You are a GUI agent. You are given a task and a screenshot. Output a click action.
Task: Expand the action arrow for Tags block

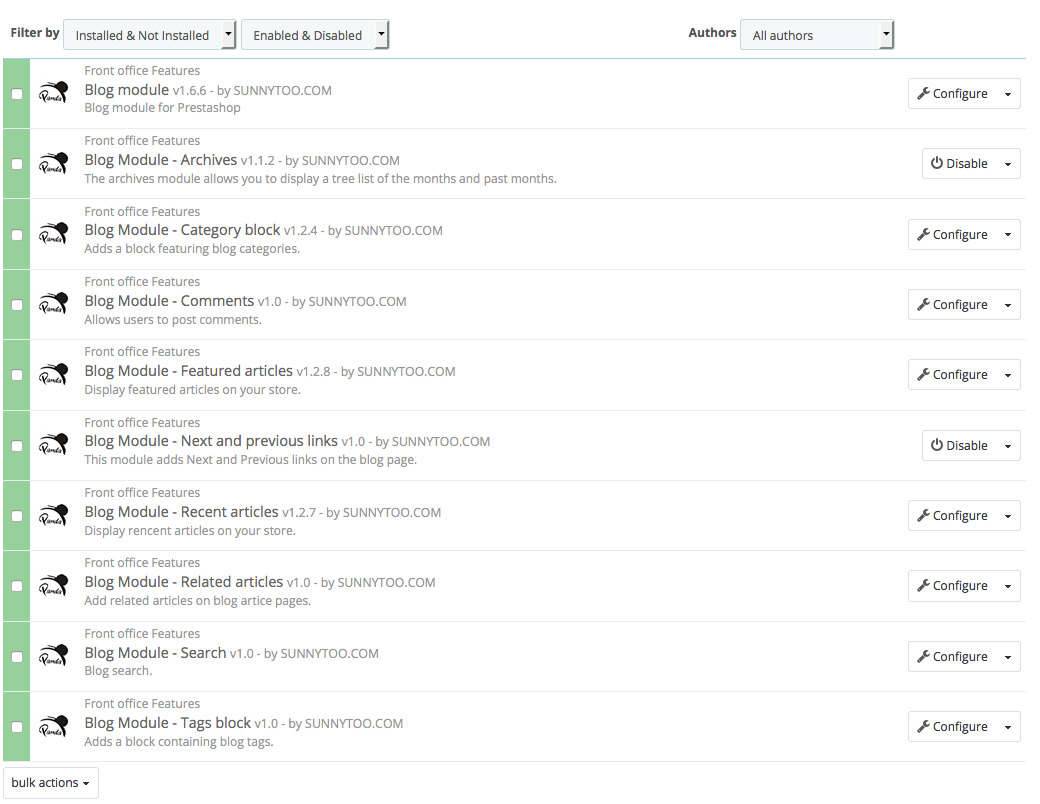(1008, 727)
